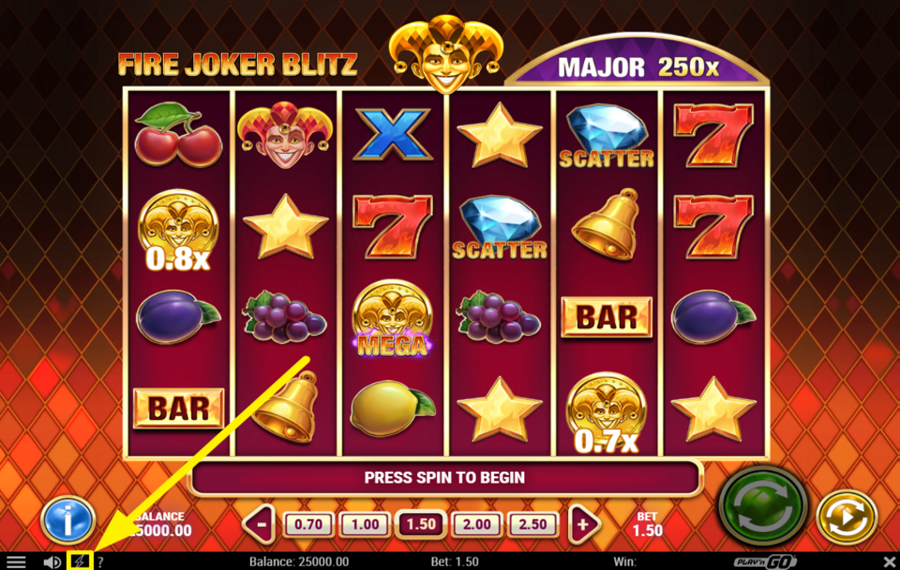Increase bet with the plus arrow
Viewport: 900px width, 570px height.
click(x=584, y=524)
